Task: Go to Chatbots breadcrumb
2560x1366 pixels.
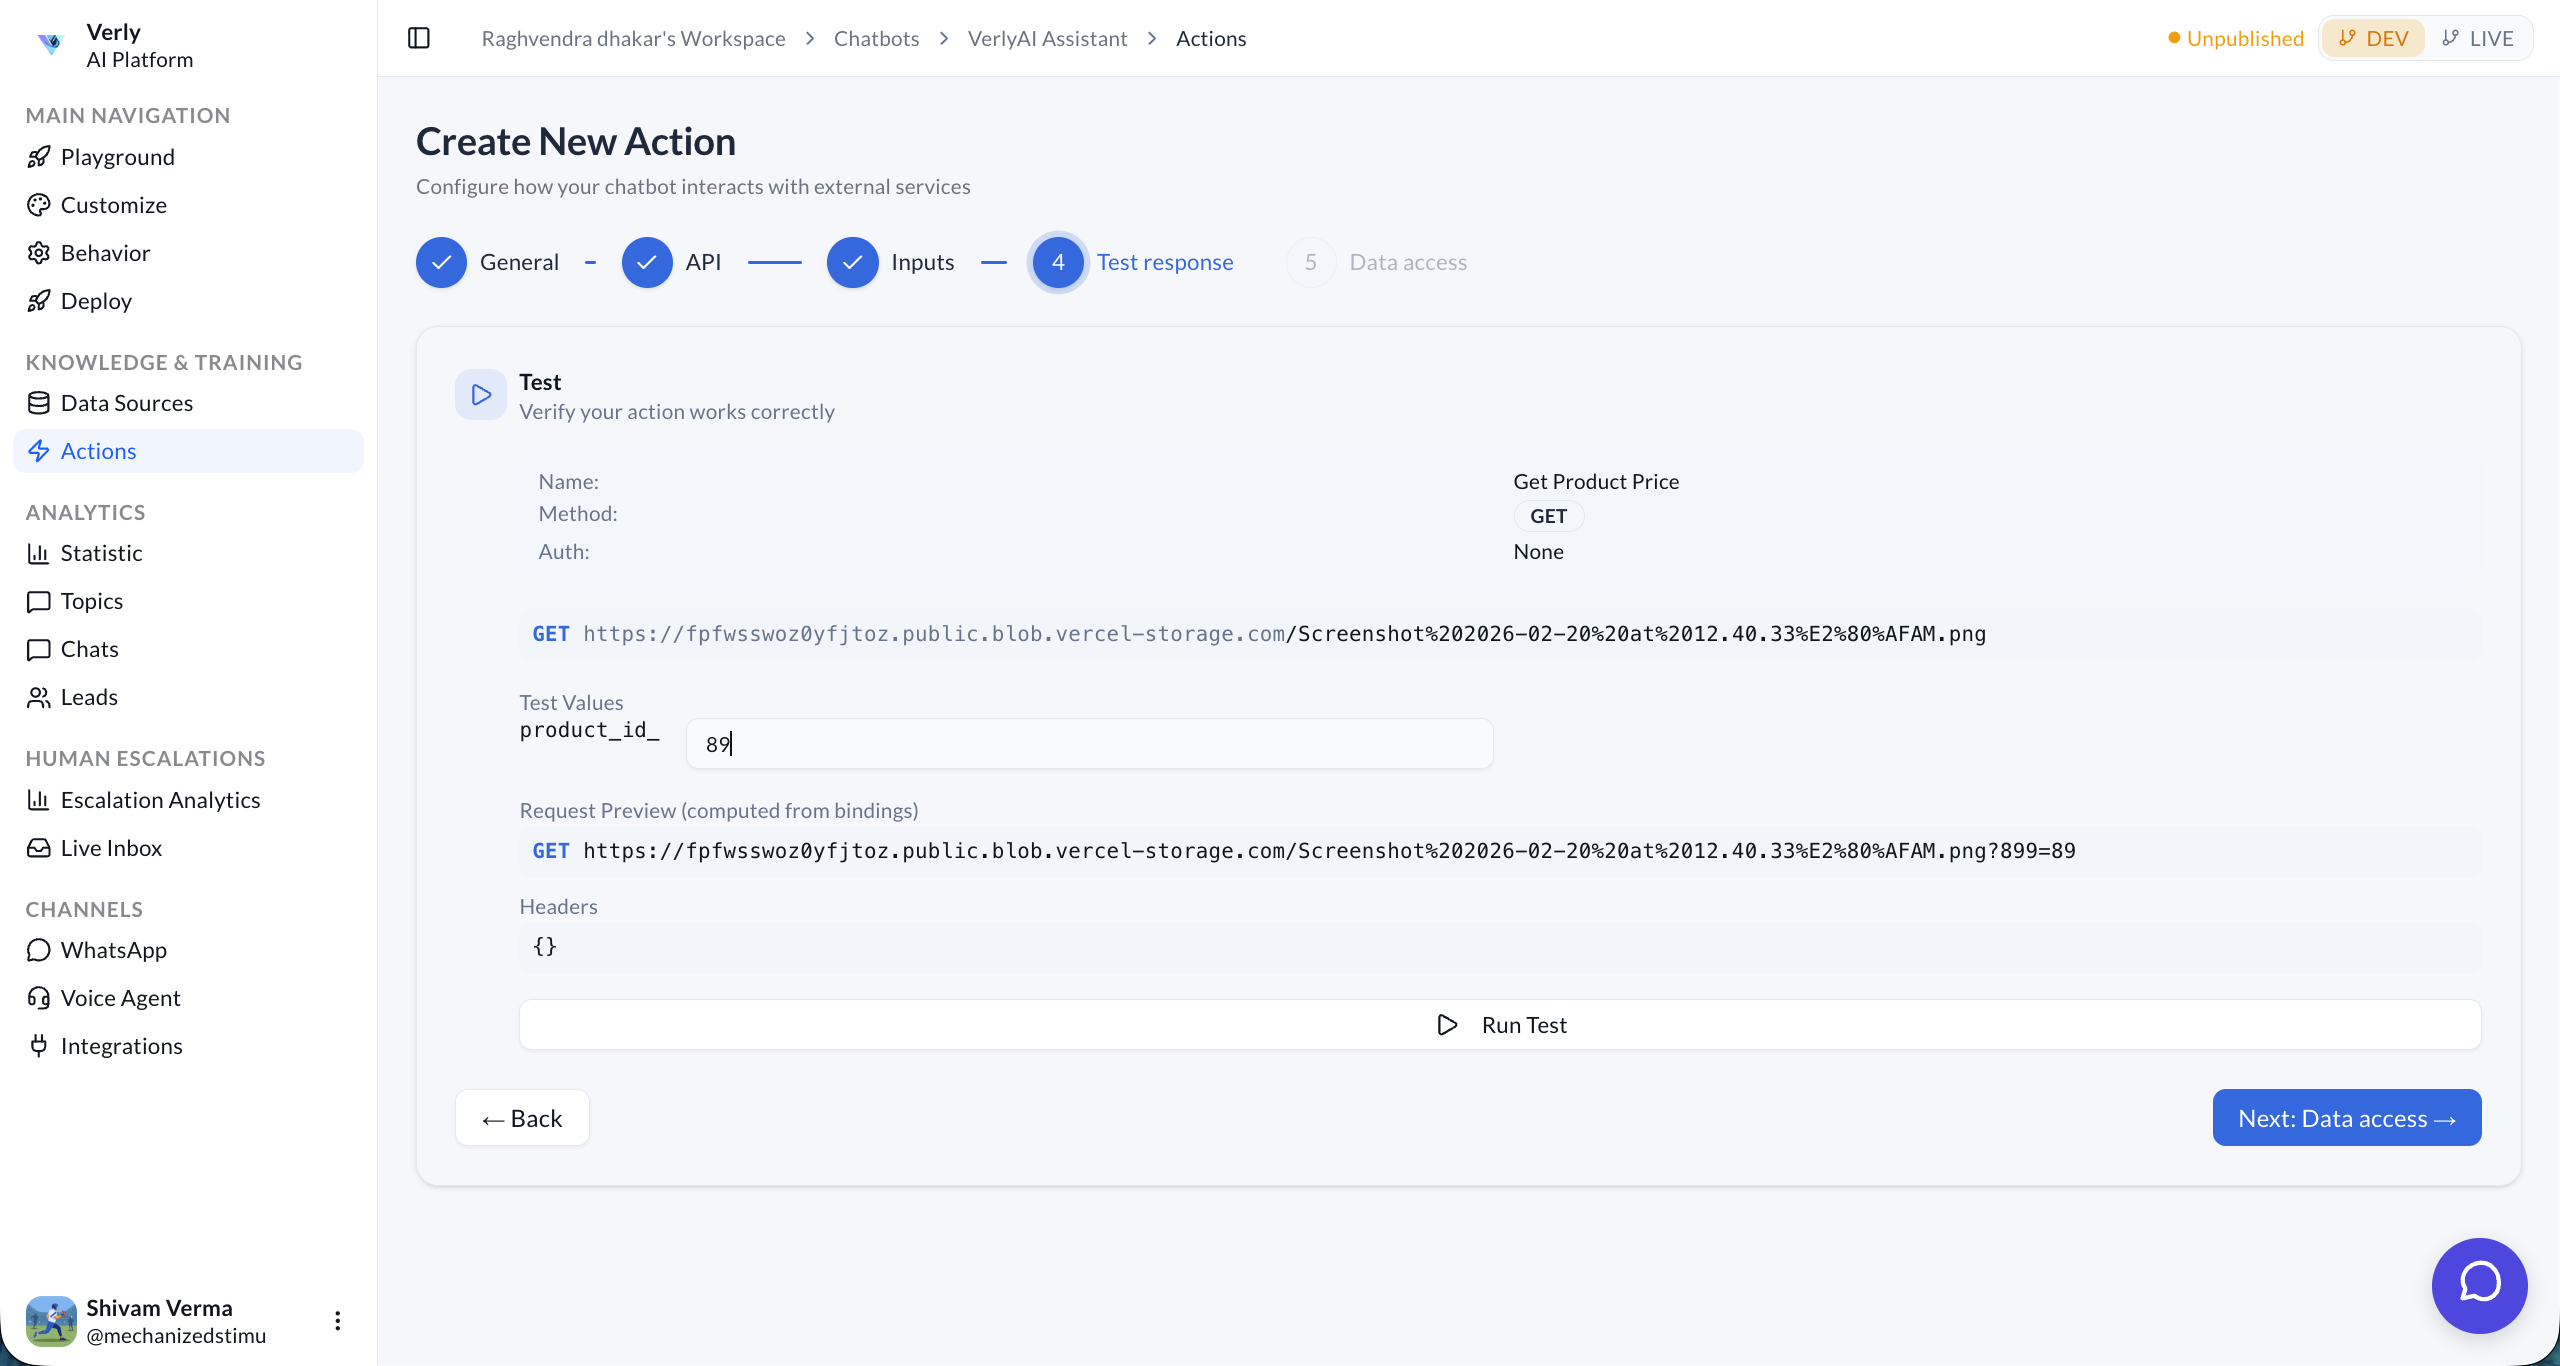Action: (x=876, y=37)
